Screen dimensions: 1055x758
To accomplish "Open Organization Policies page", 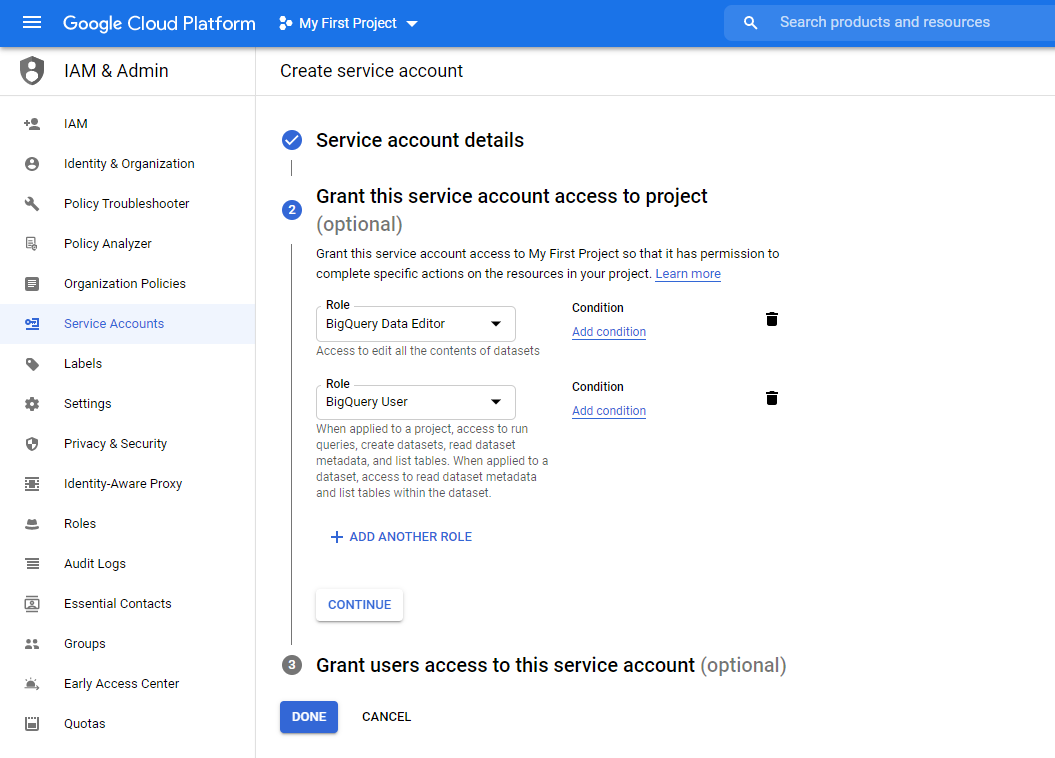I will pos(127,284).
